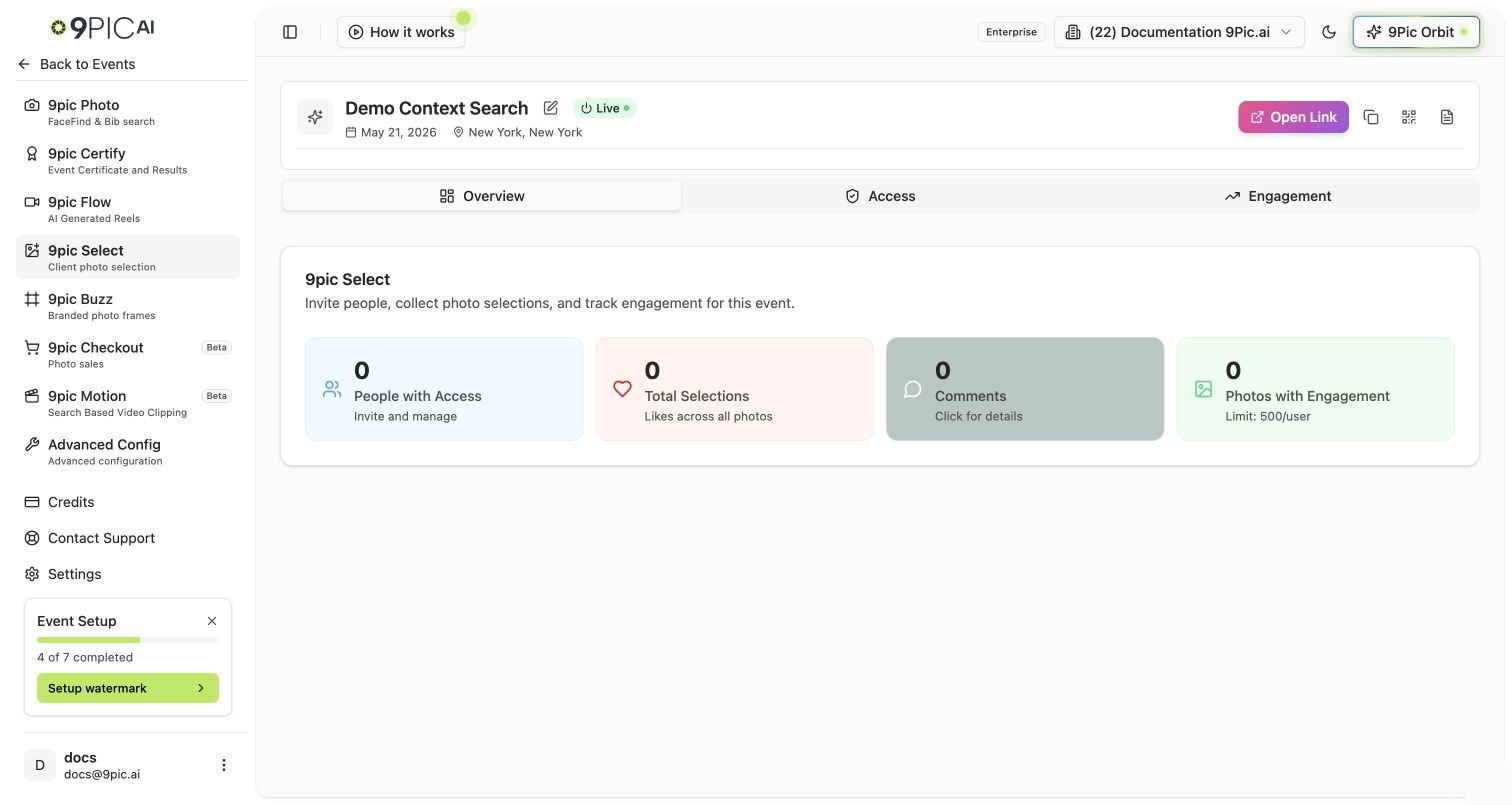1512x805 pixels.
Task: Click the Enterprise plan badge
Action: [x=1011, y=32]
